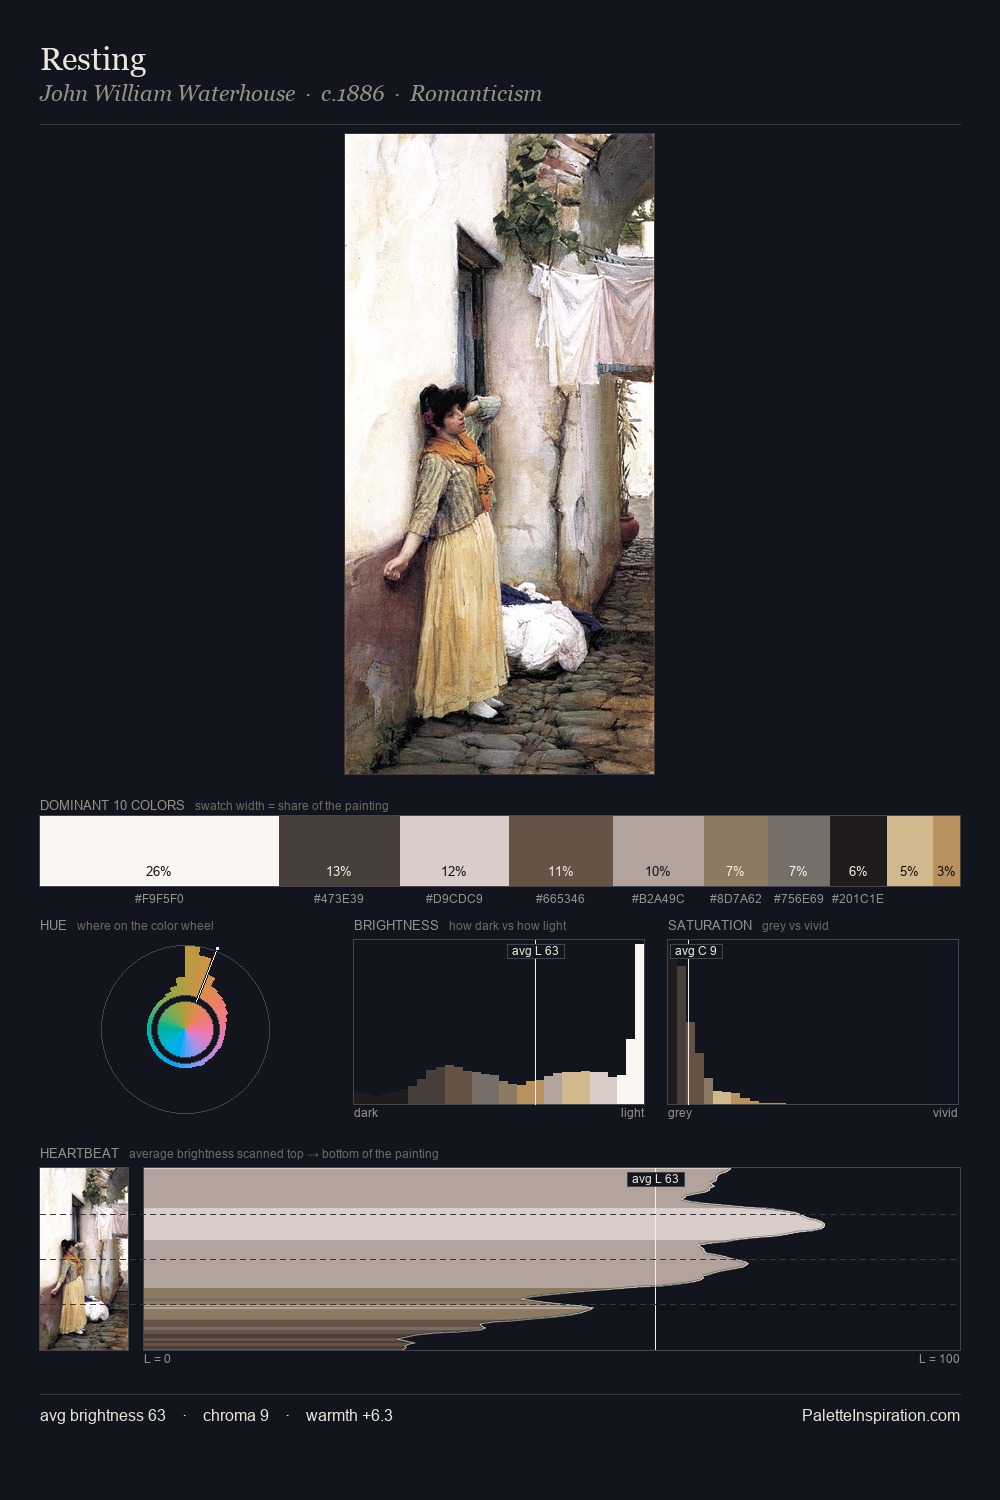Click the 'DOMINANT 10 COLORS' heading
The height and width of the screenshot is (1500, 1000).
[x=112, y=805]
